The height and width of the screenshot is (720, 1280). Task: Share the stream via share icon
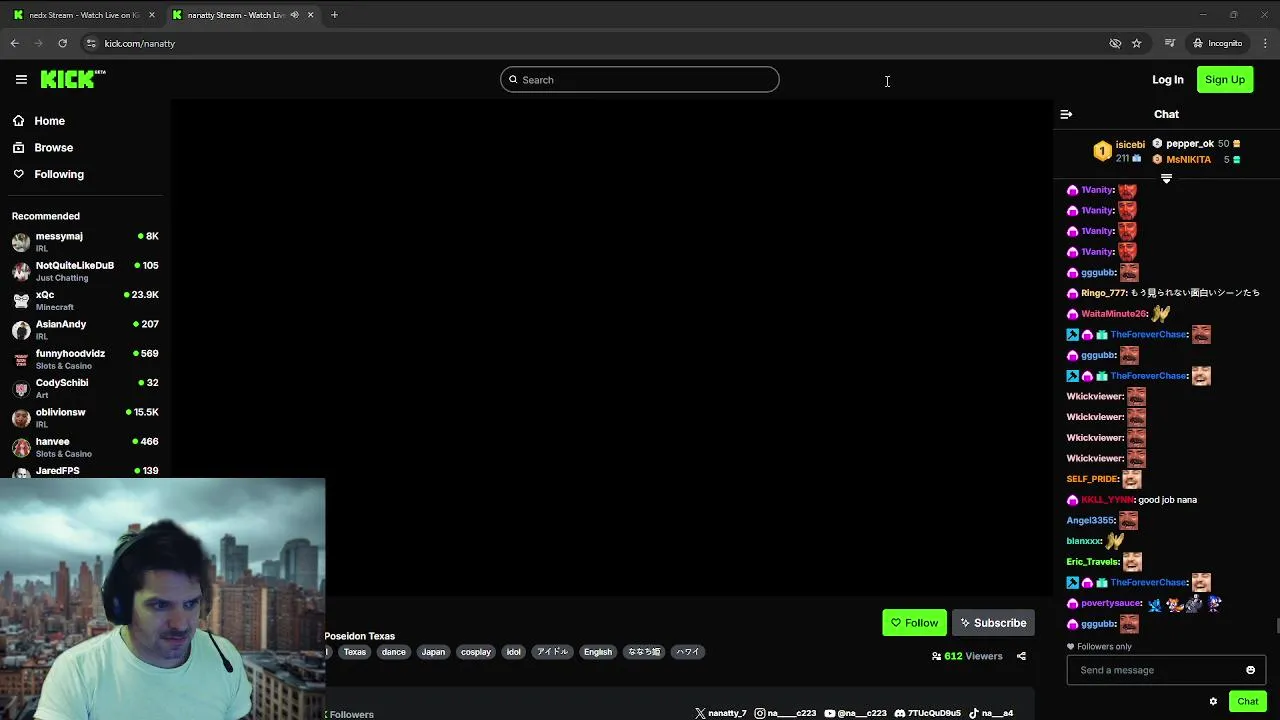(1021, 656)
